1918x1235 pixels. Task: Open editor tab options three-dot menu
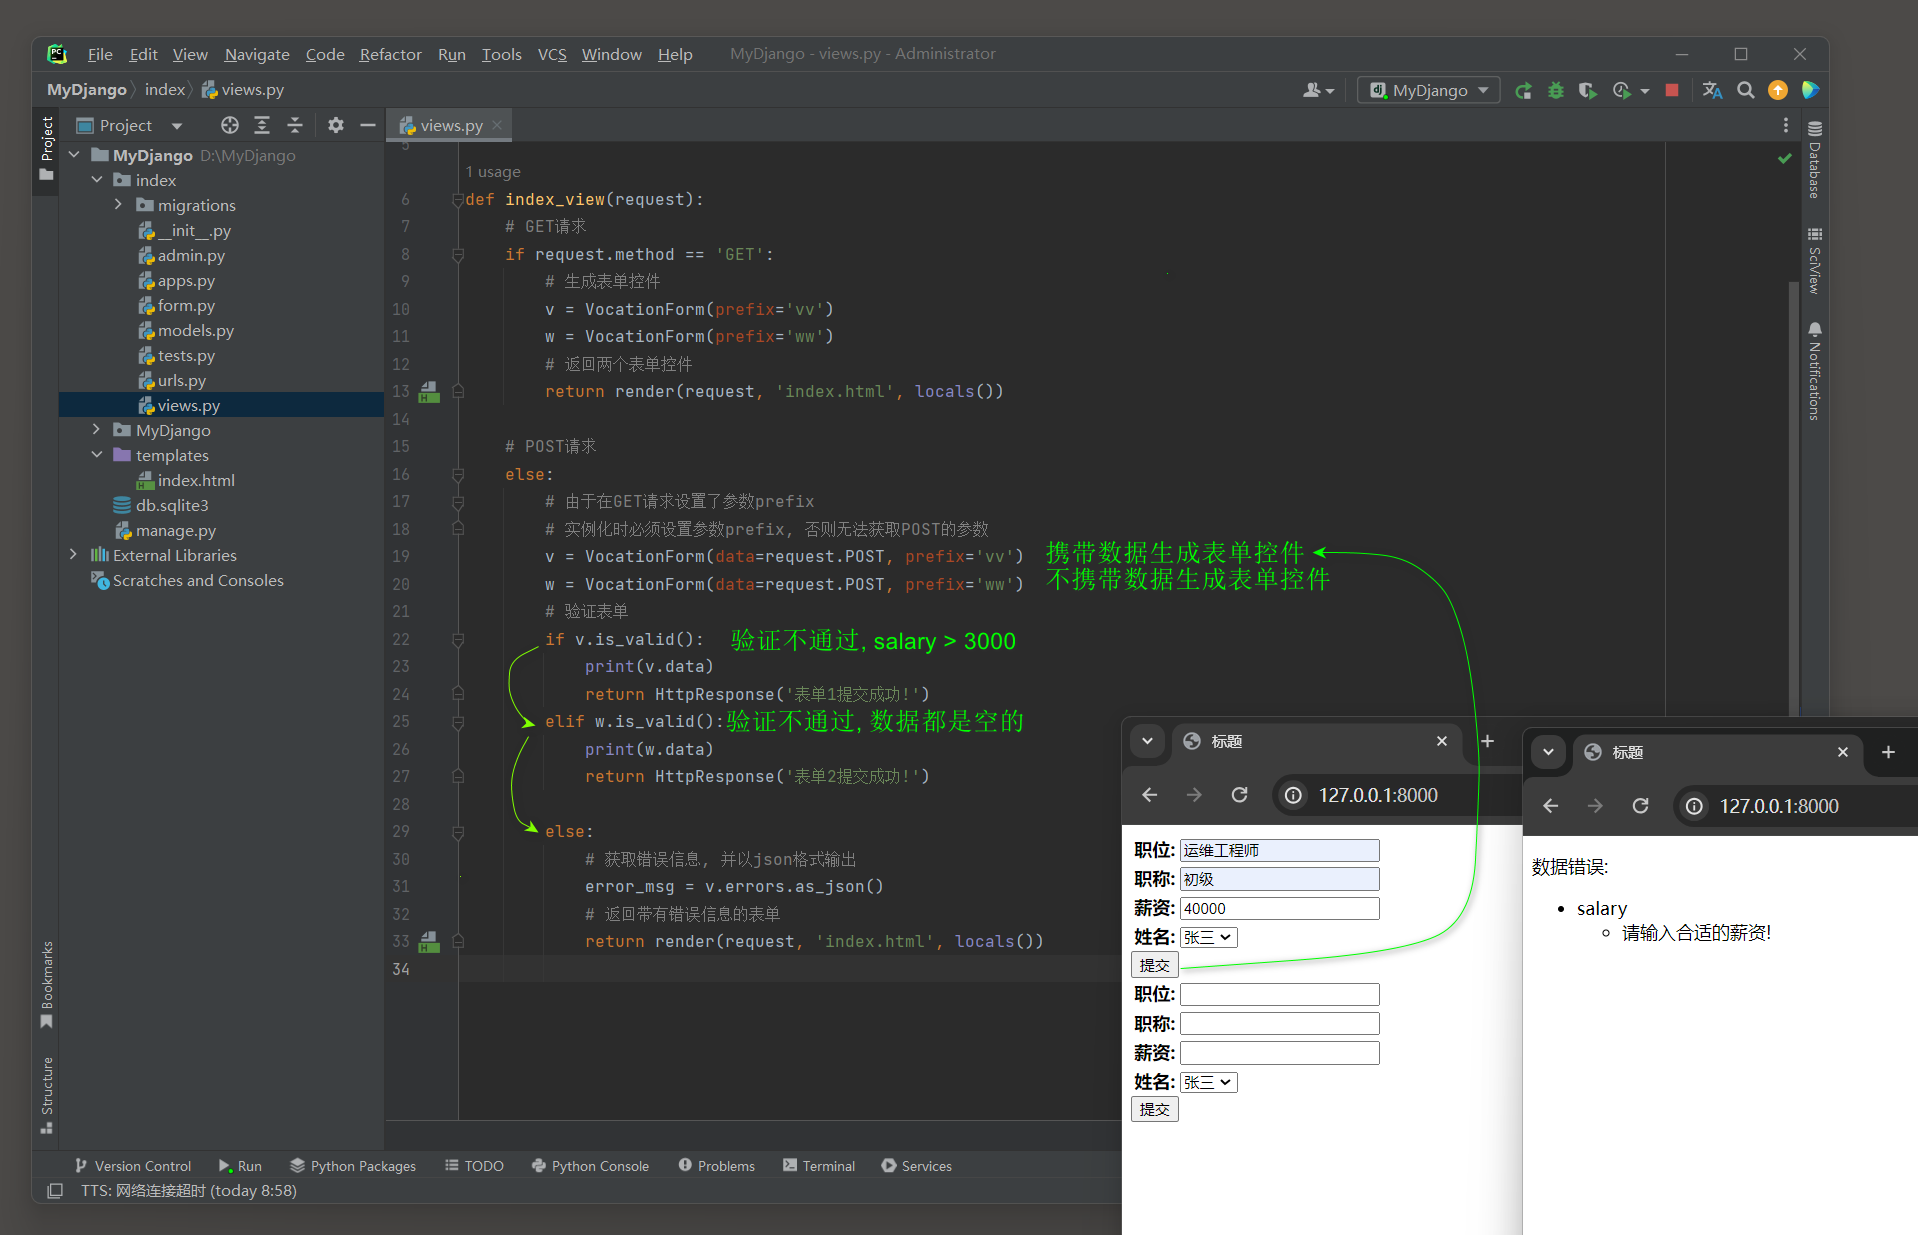coord(1786,125)
